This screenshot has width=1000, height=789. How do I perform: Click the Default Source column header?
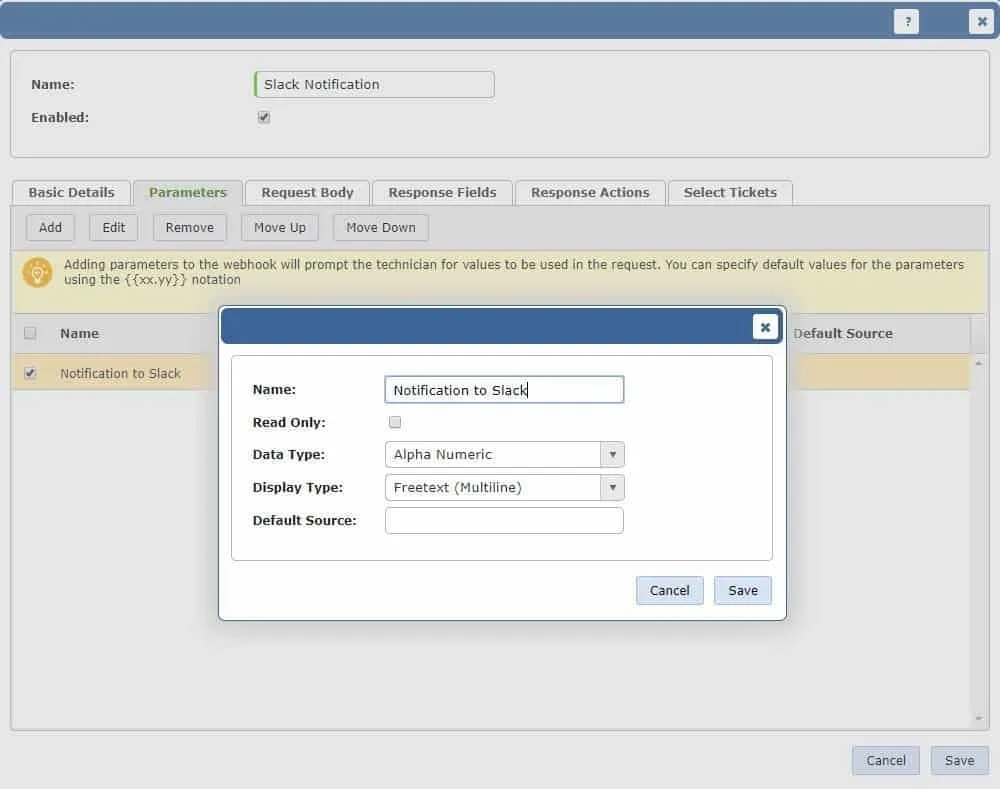click(843, 334)
